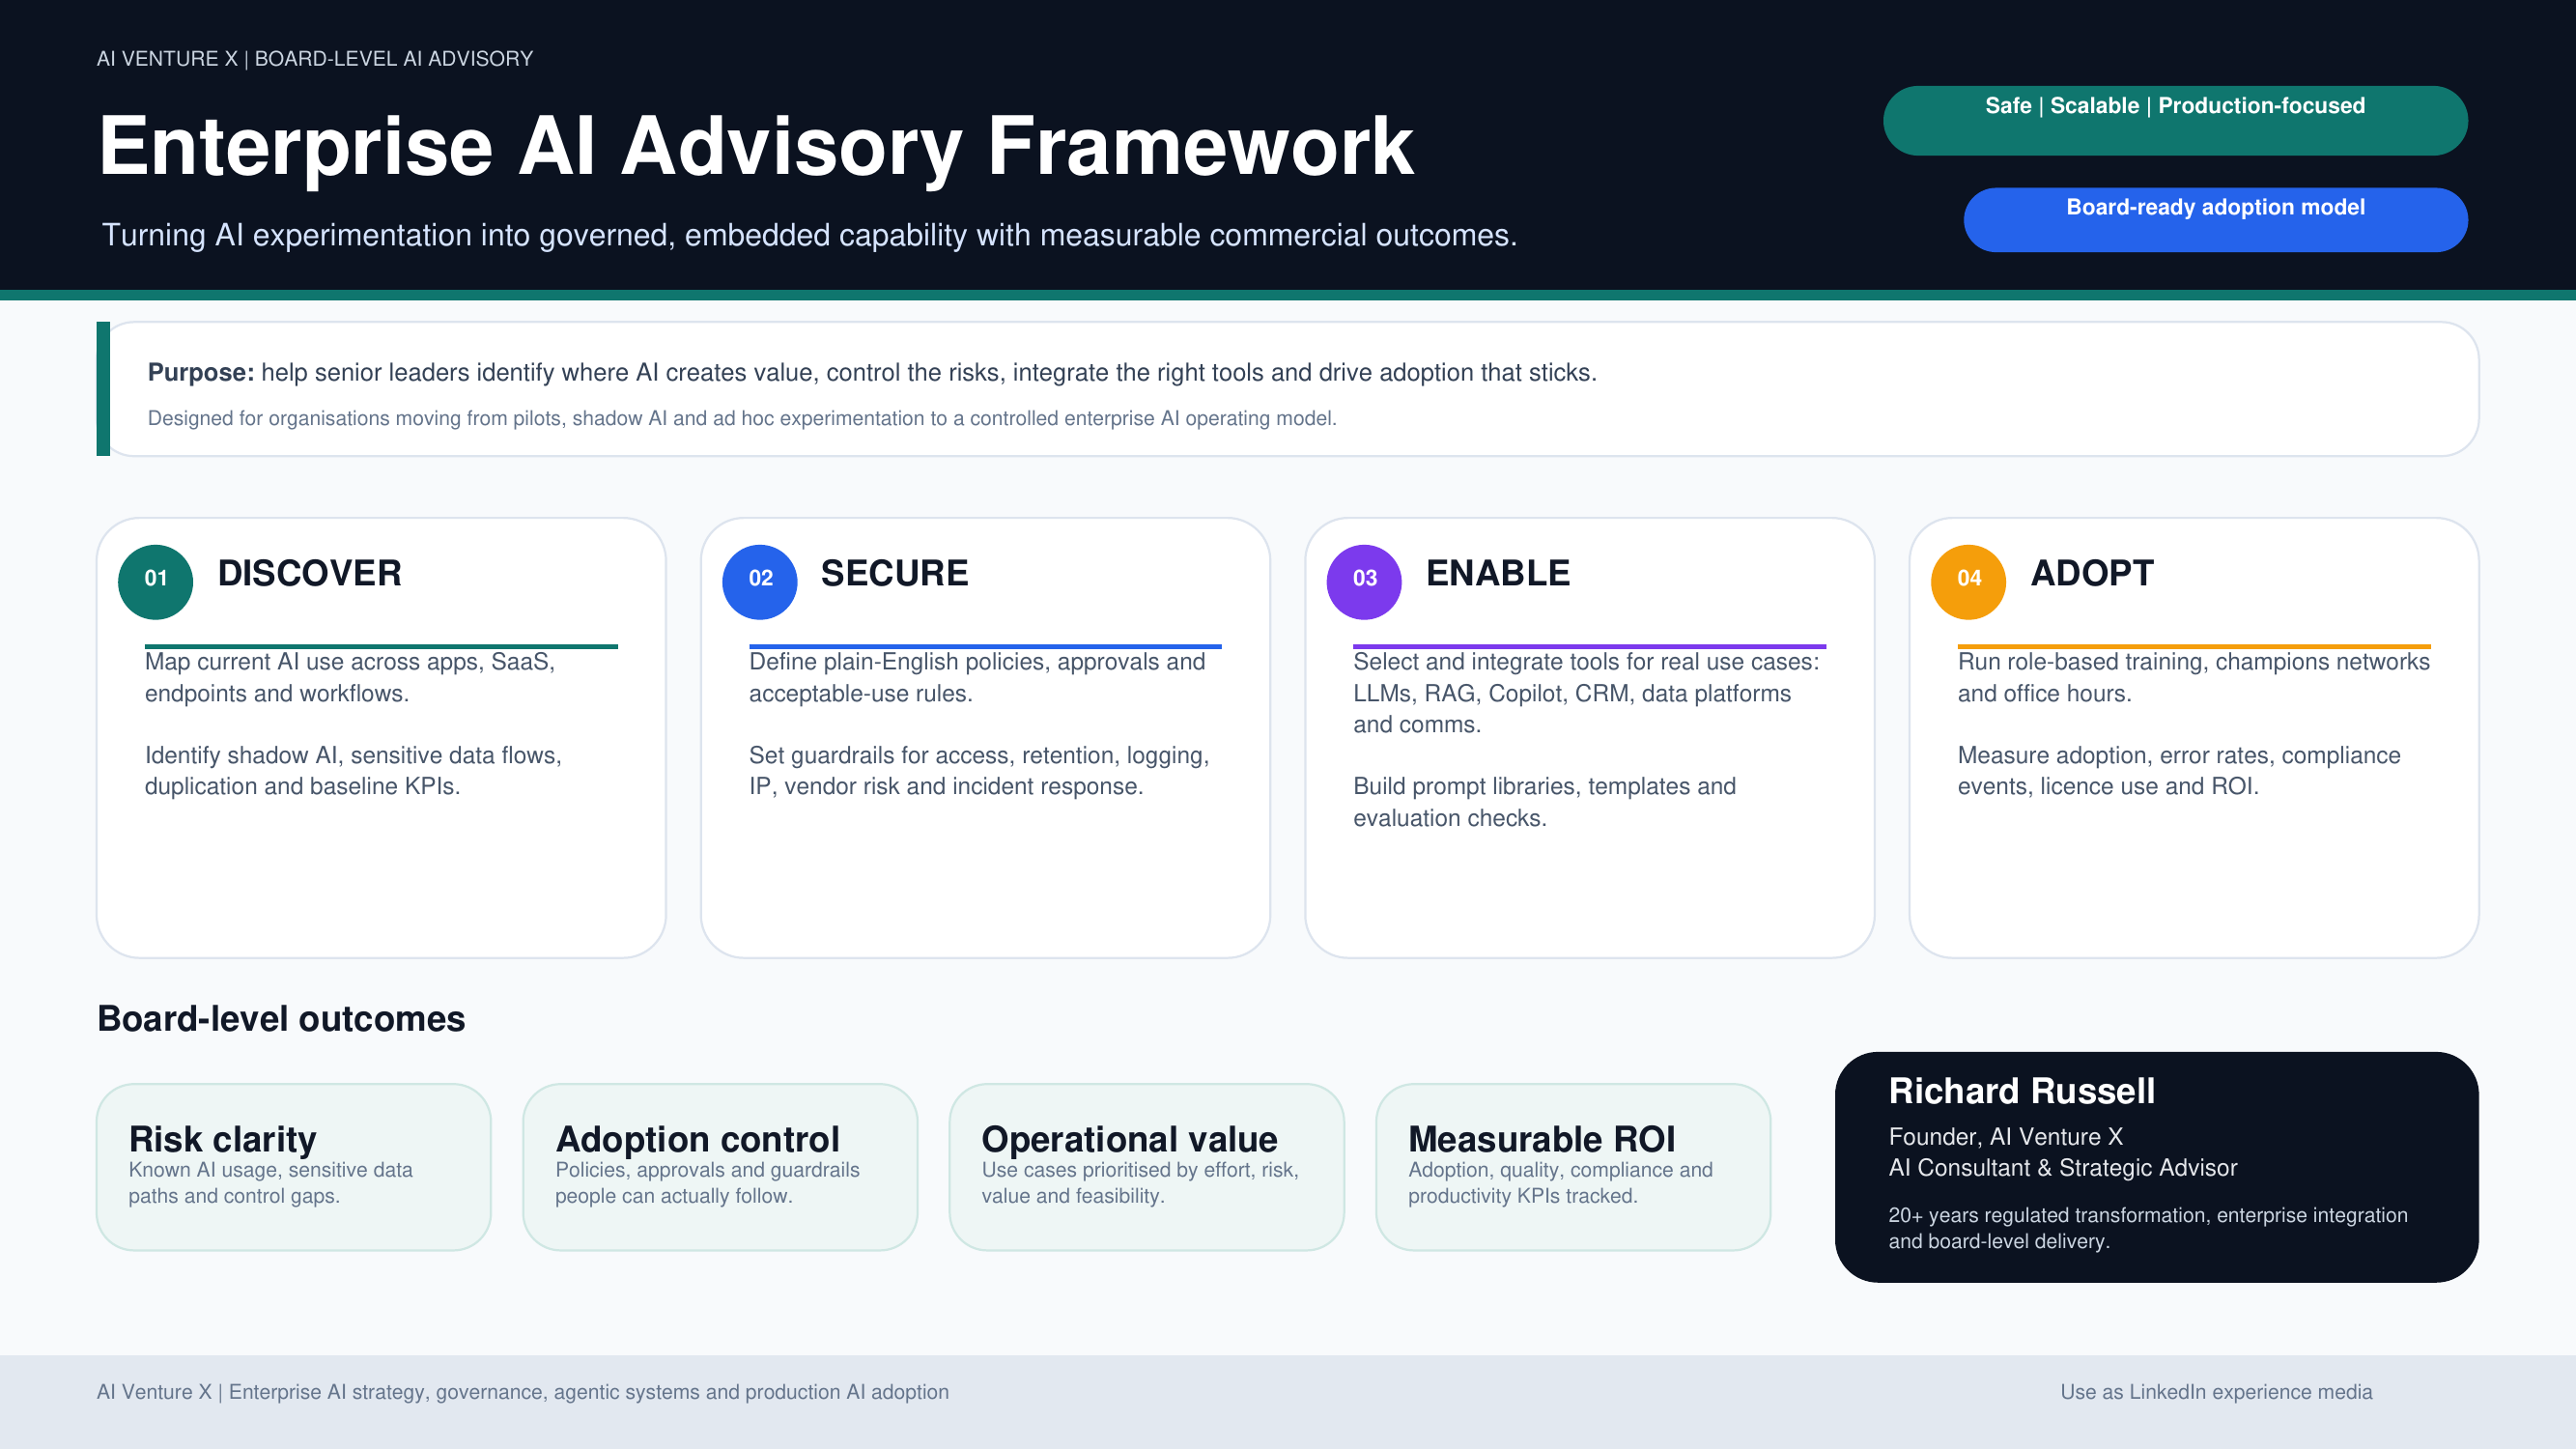Click the SECURE heading

tap(894, 573)
